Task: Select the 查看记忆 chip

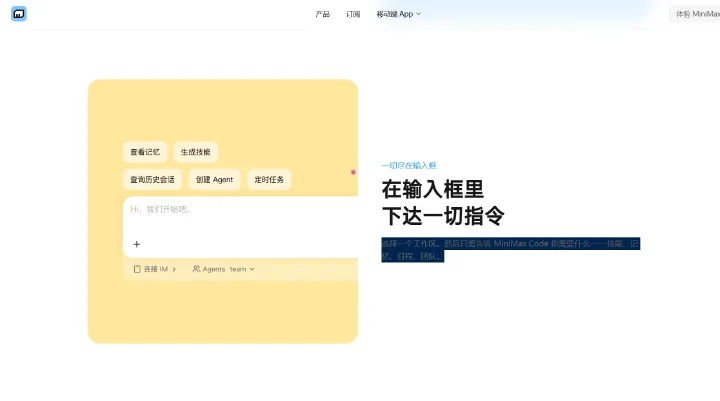Action: [x=145, y=152]
